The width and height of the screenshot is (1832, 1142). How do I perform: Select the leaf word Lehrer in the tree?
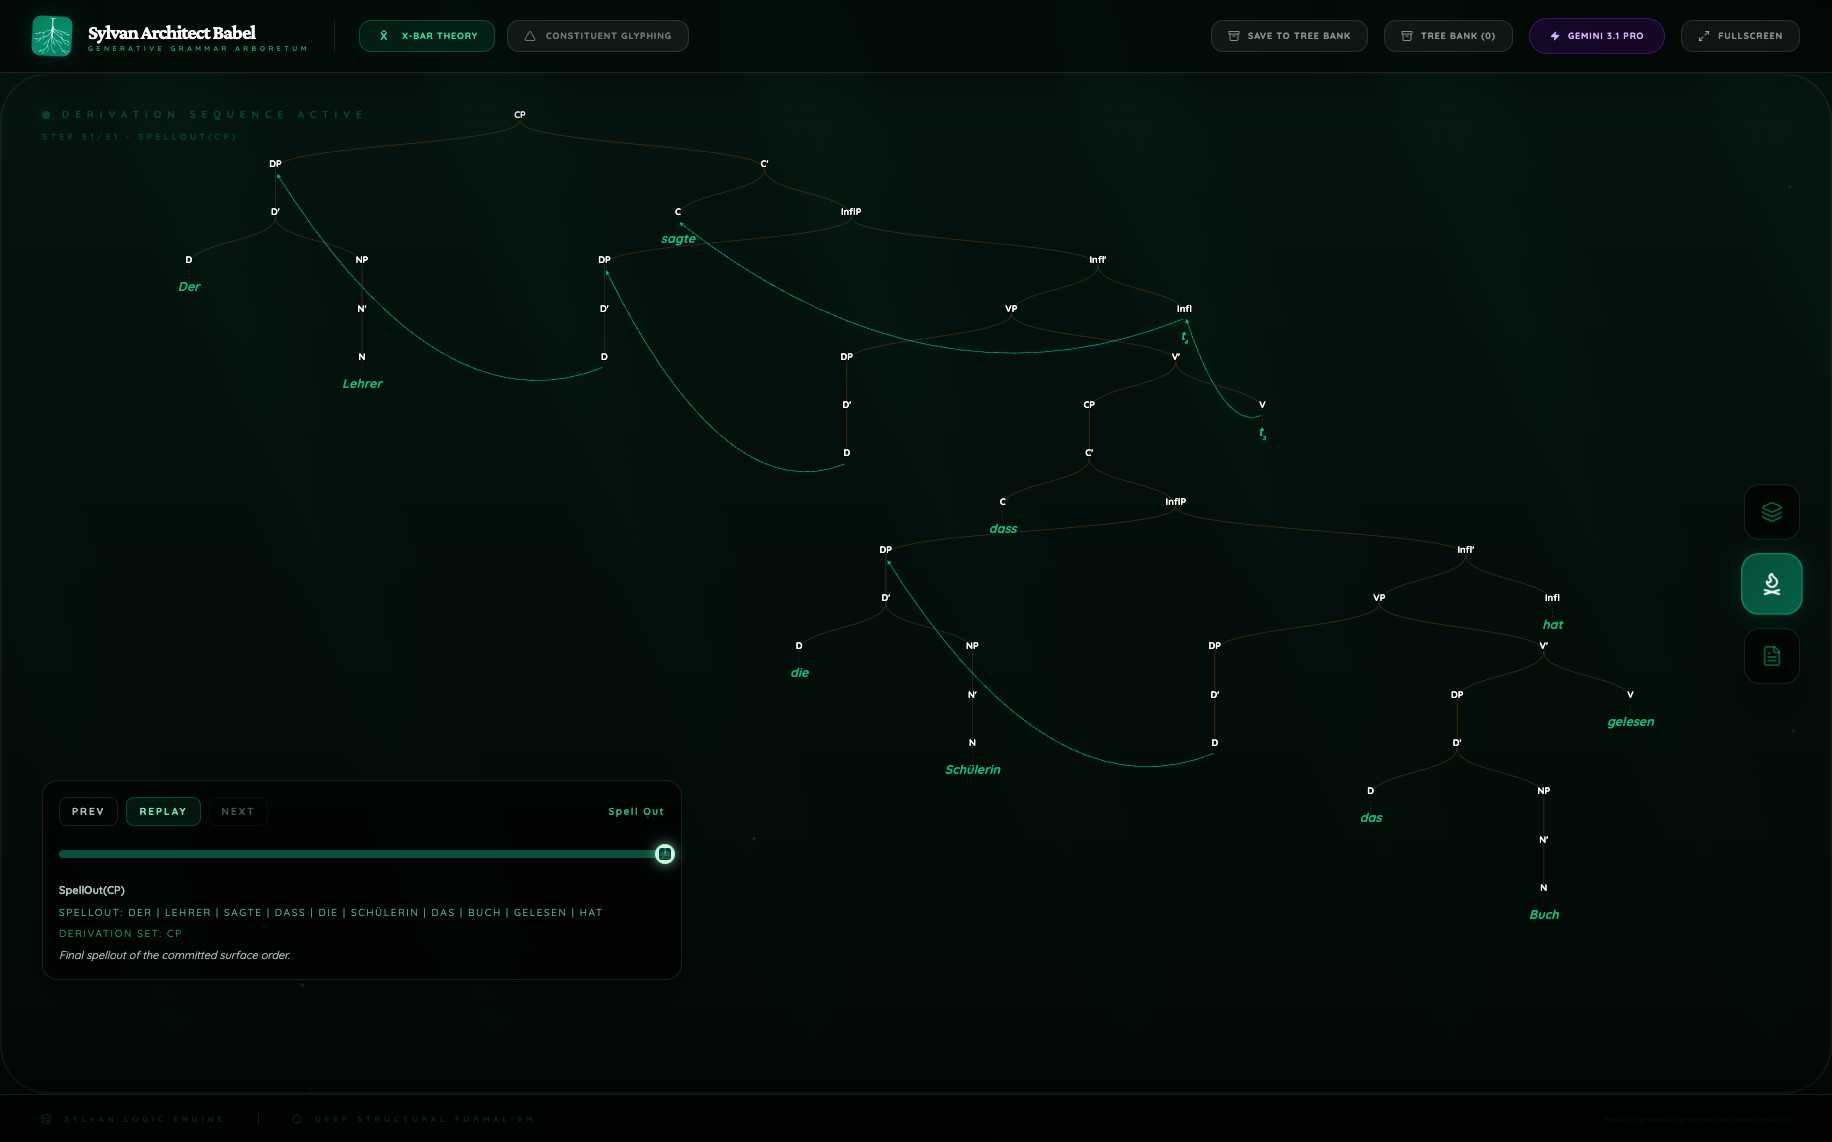pyautogui.click(x=362, y=383)
